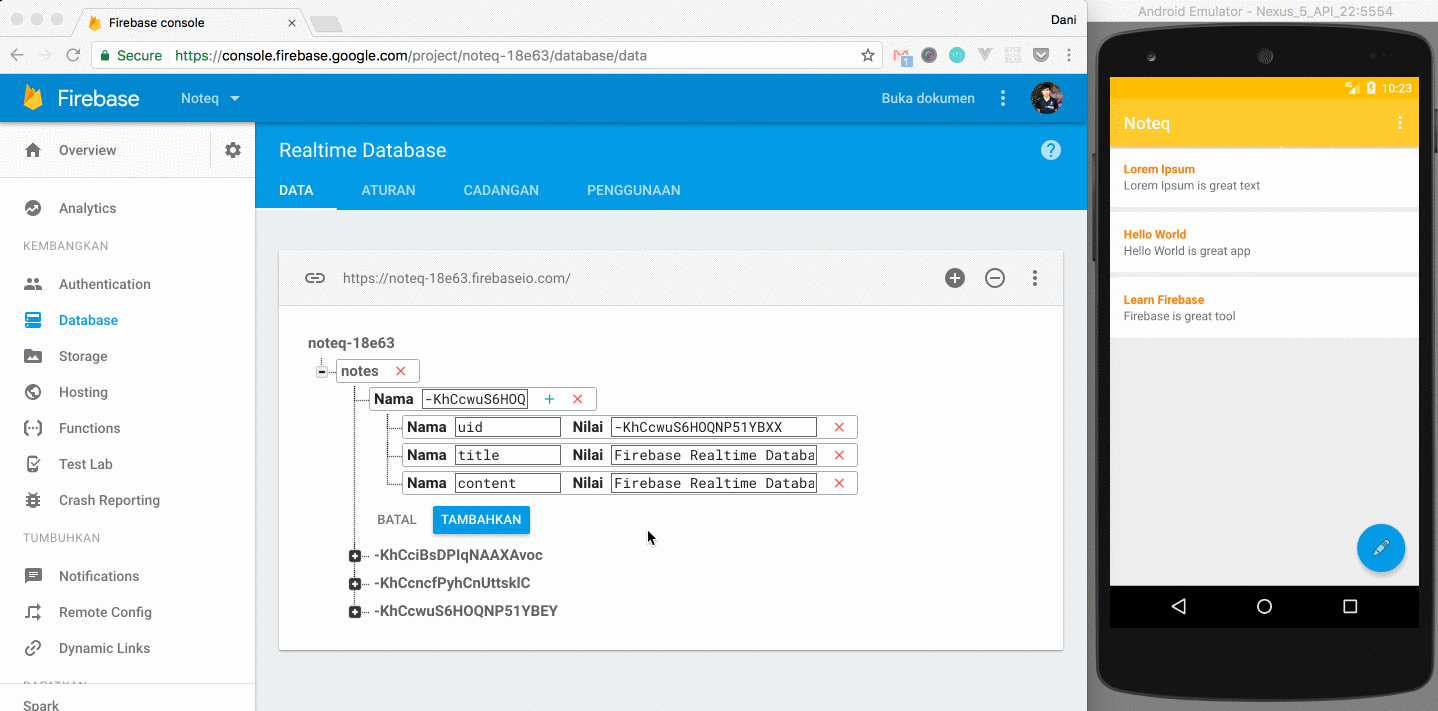Click the noteq-18e63 root node
This screenshot has width=1438, height=711.
point(351,343)
